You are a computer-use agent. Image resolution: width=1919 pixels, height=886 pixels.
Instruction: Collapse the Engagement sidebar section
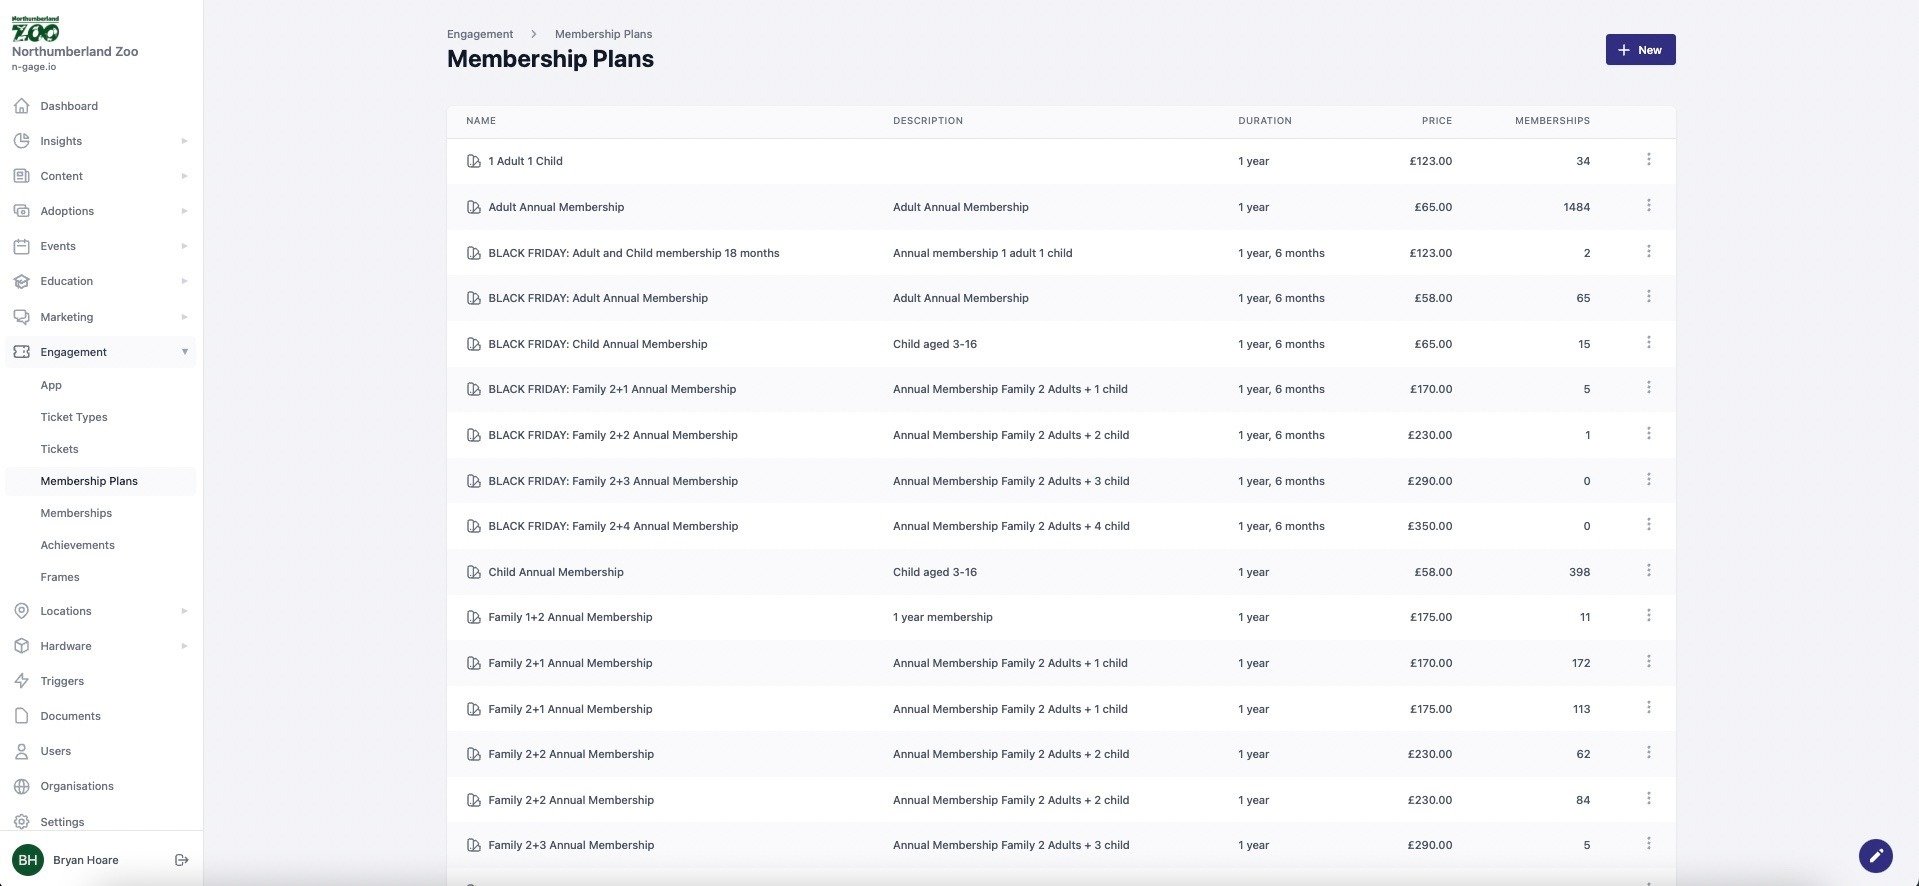click(x=184, y=352)
